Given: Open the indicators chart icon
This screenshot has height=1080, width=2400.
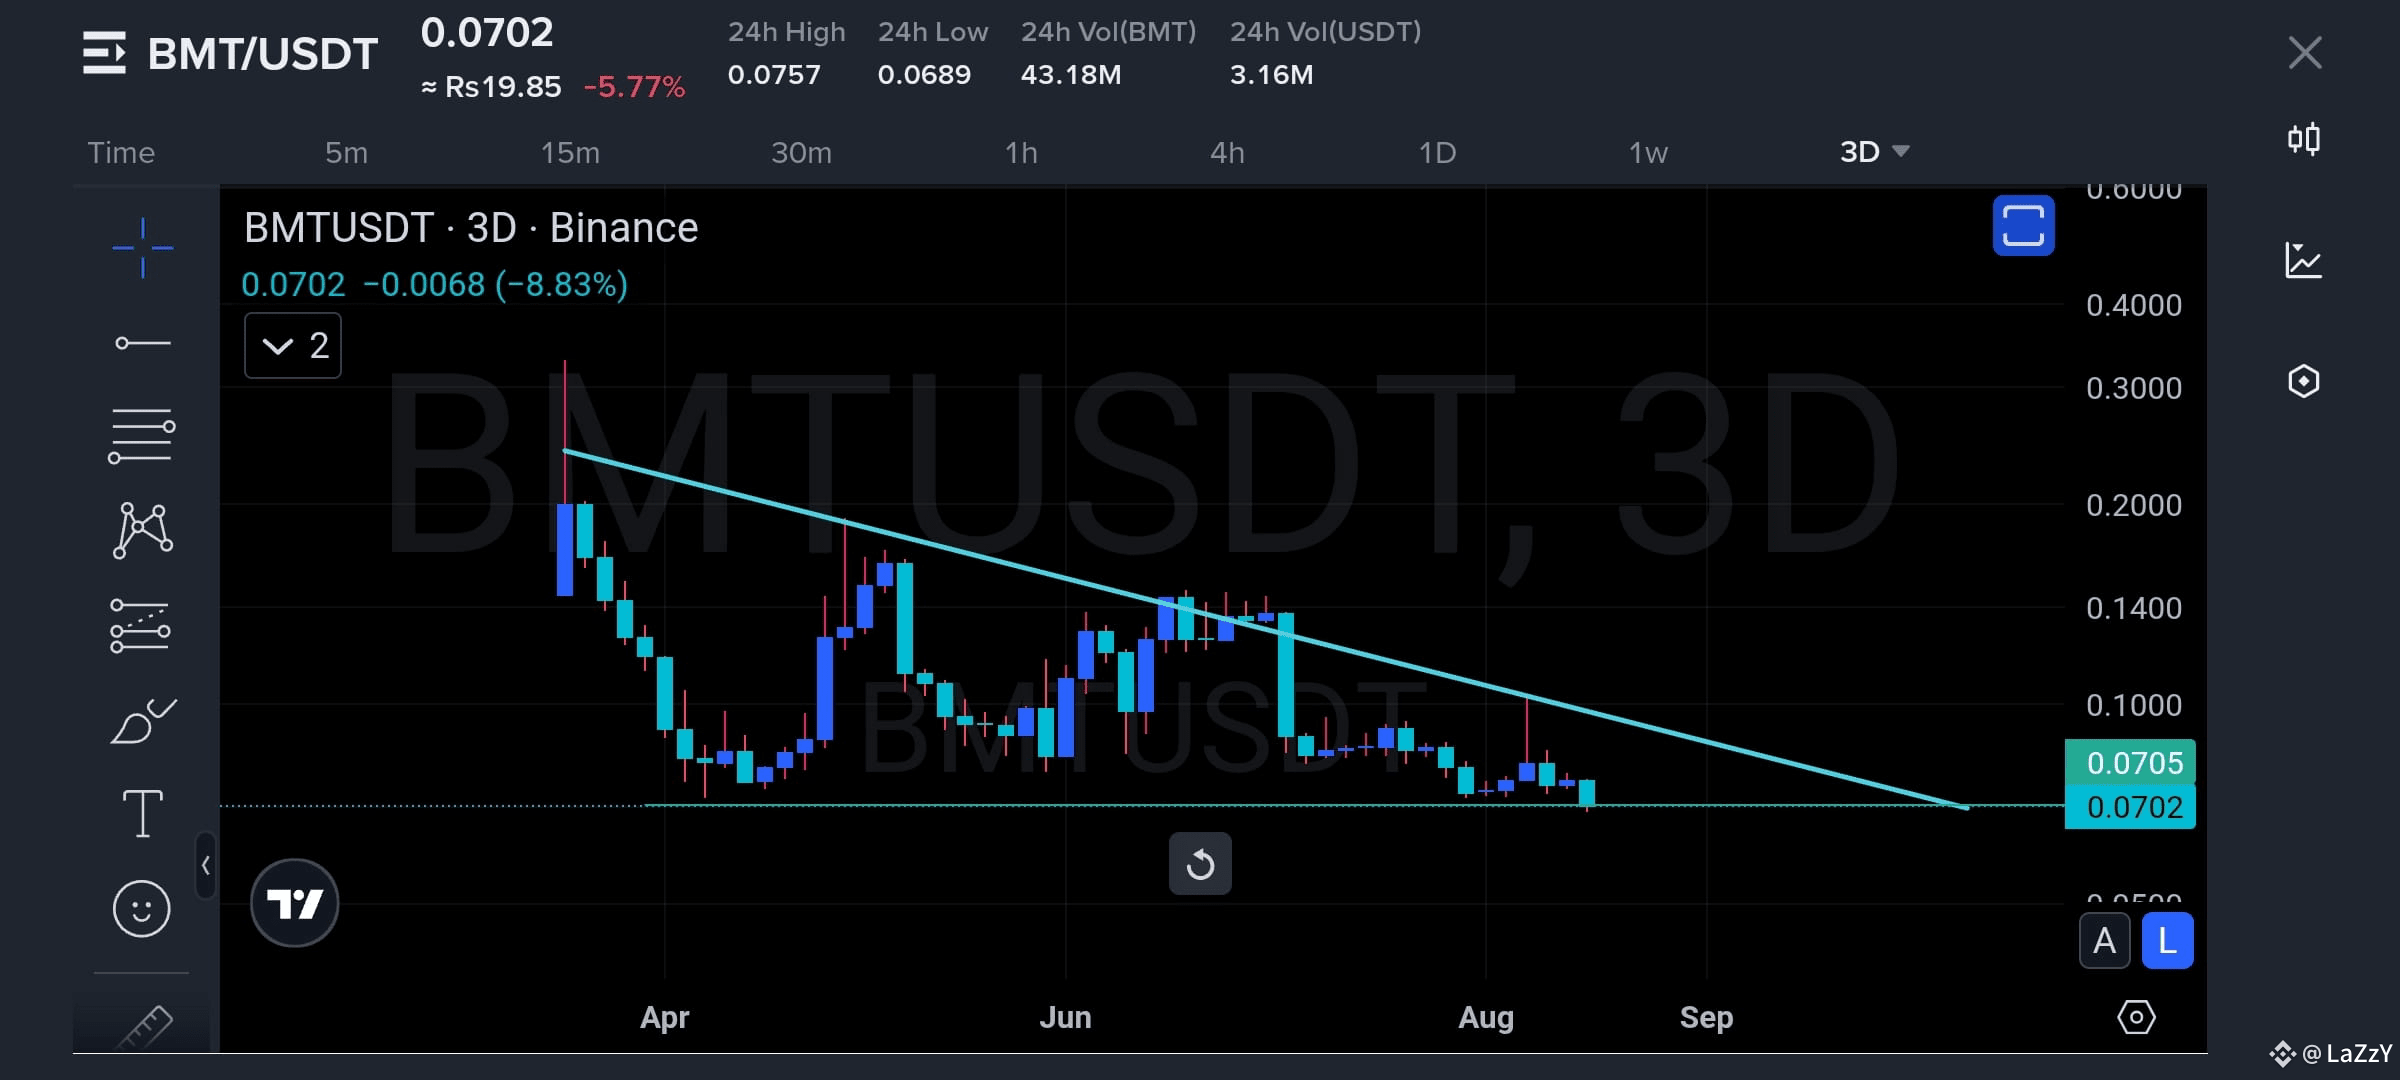Looking at the screenshot, I should click(2304, 260).
